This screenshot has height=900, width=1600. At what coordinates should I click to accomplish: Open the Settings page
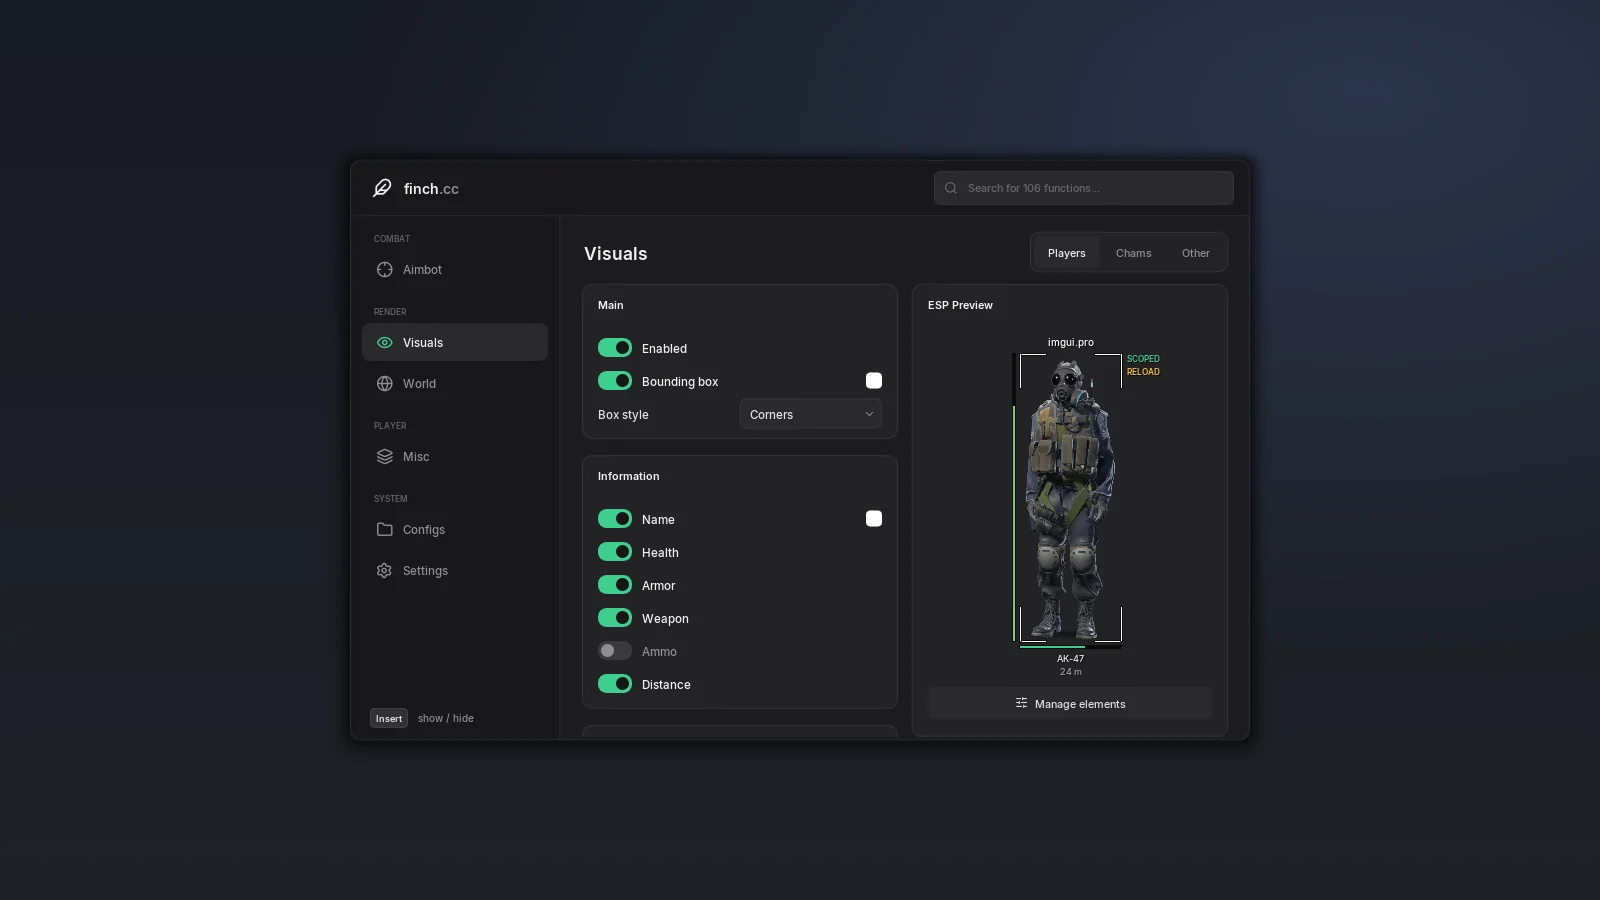[455, 571]
